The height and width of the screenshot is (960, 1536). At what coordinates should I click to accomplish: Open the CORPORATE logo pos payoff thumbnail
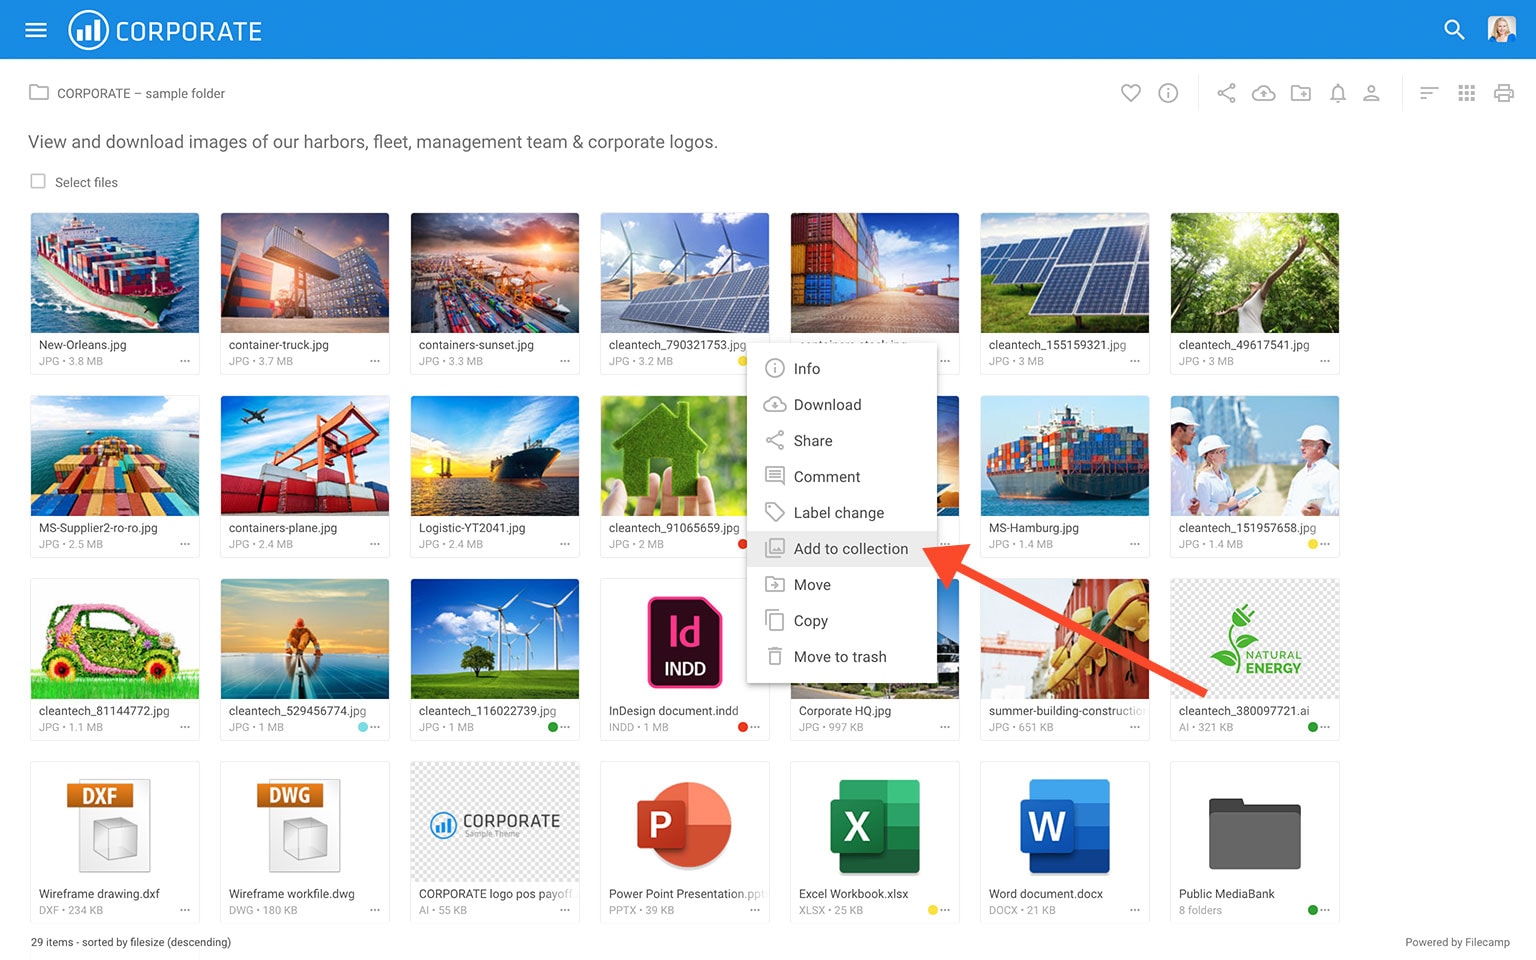(x=495, y=822)
